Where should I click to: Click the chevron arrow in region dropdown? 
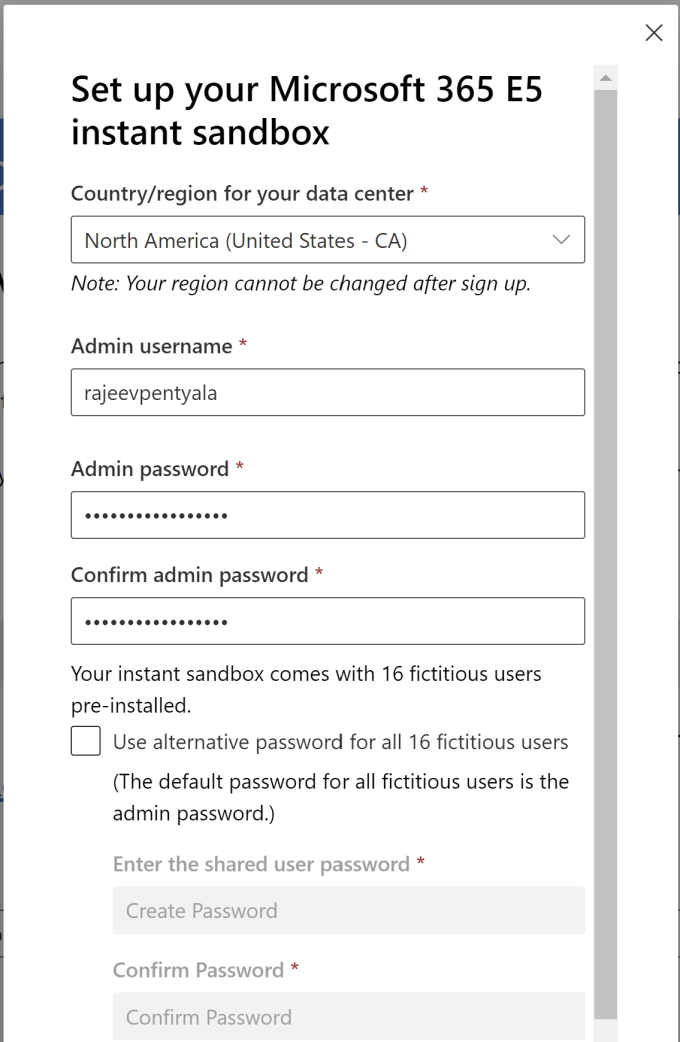tap(561, 240)
